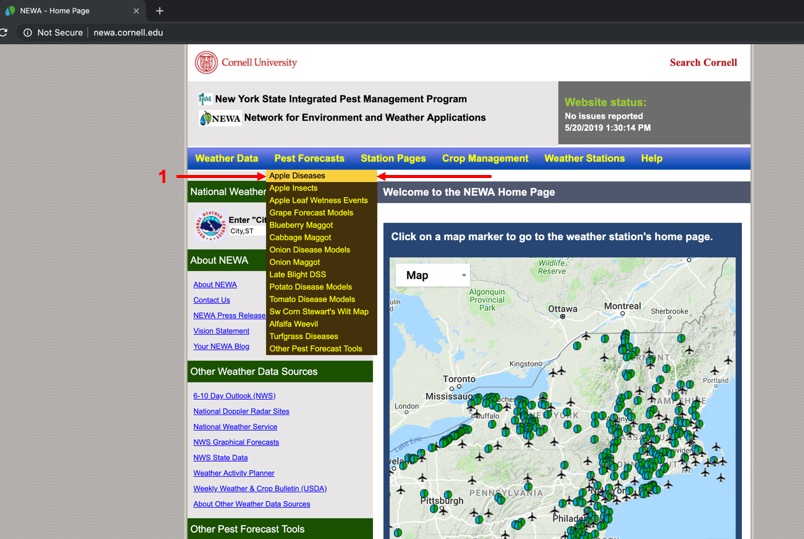This screenshot has width=804, height=539.
Task: Click the National Weather Service emblem
Action: pos(210,225)
